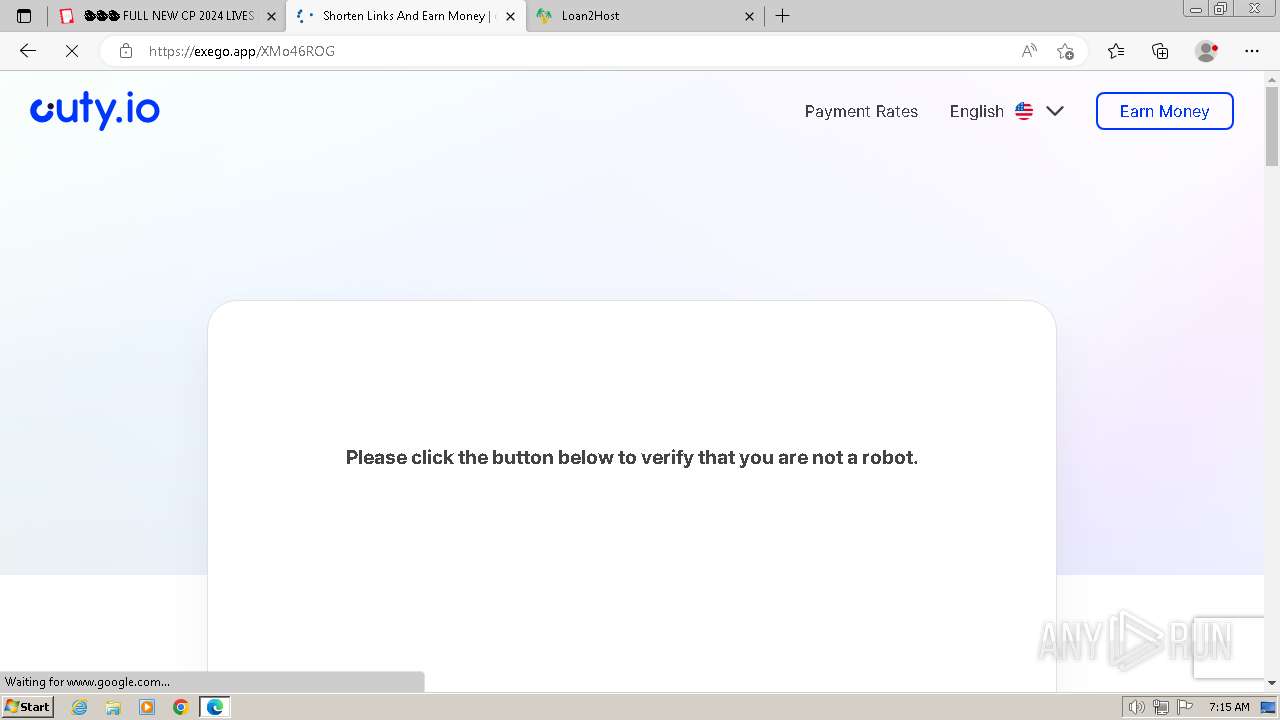This screenshot has width=1280, height=720.
Task: Click the Earn Money button
Action: coord(1164,111)
